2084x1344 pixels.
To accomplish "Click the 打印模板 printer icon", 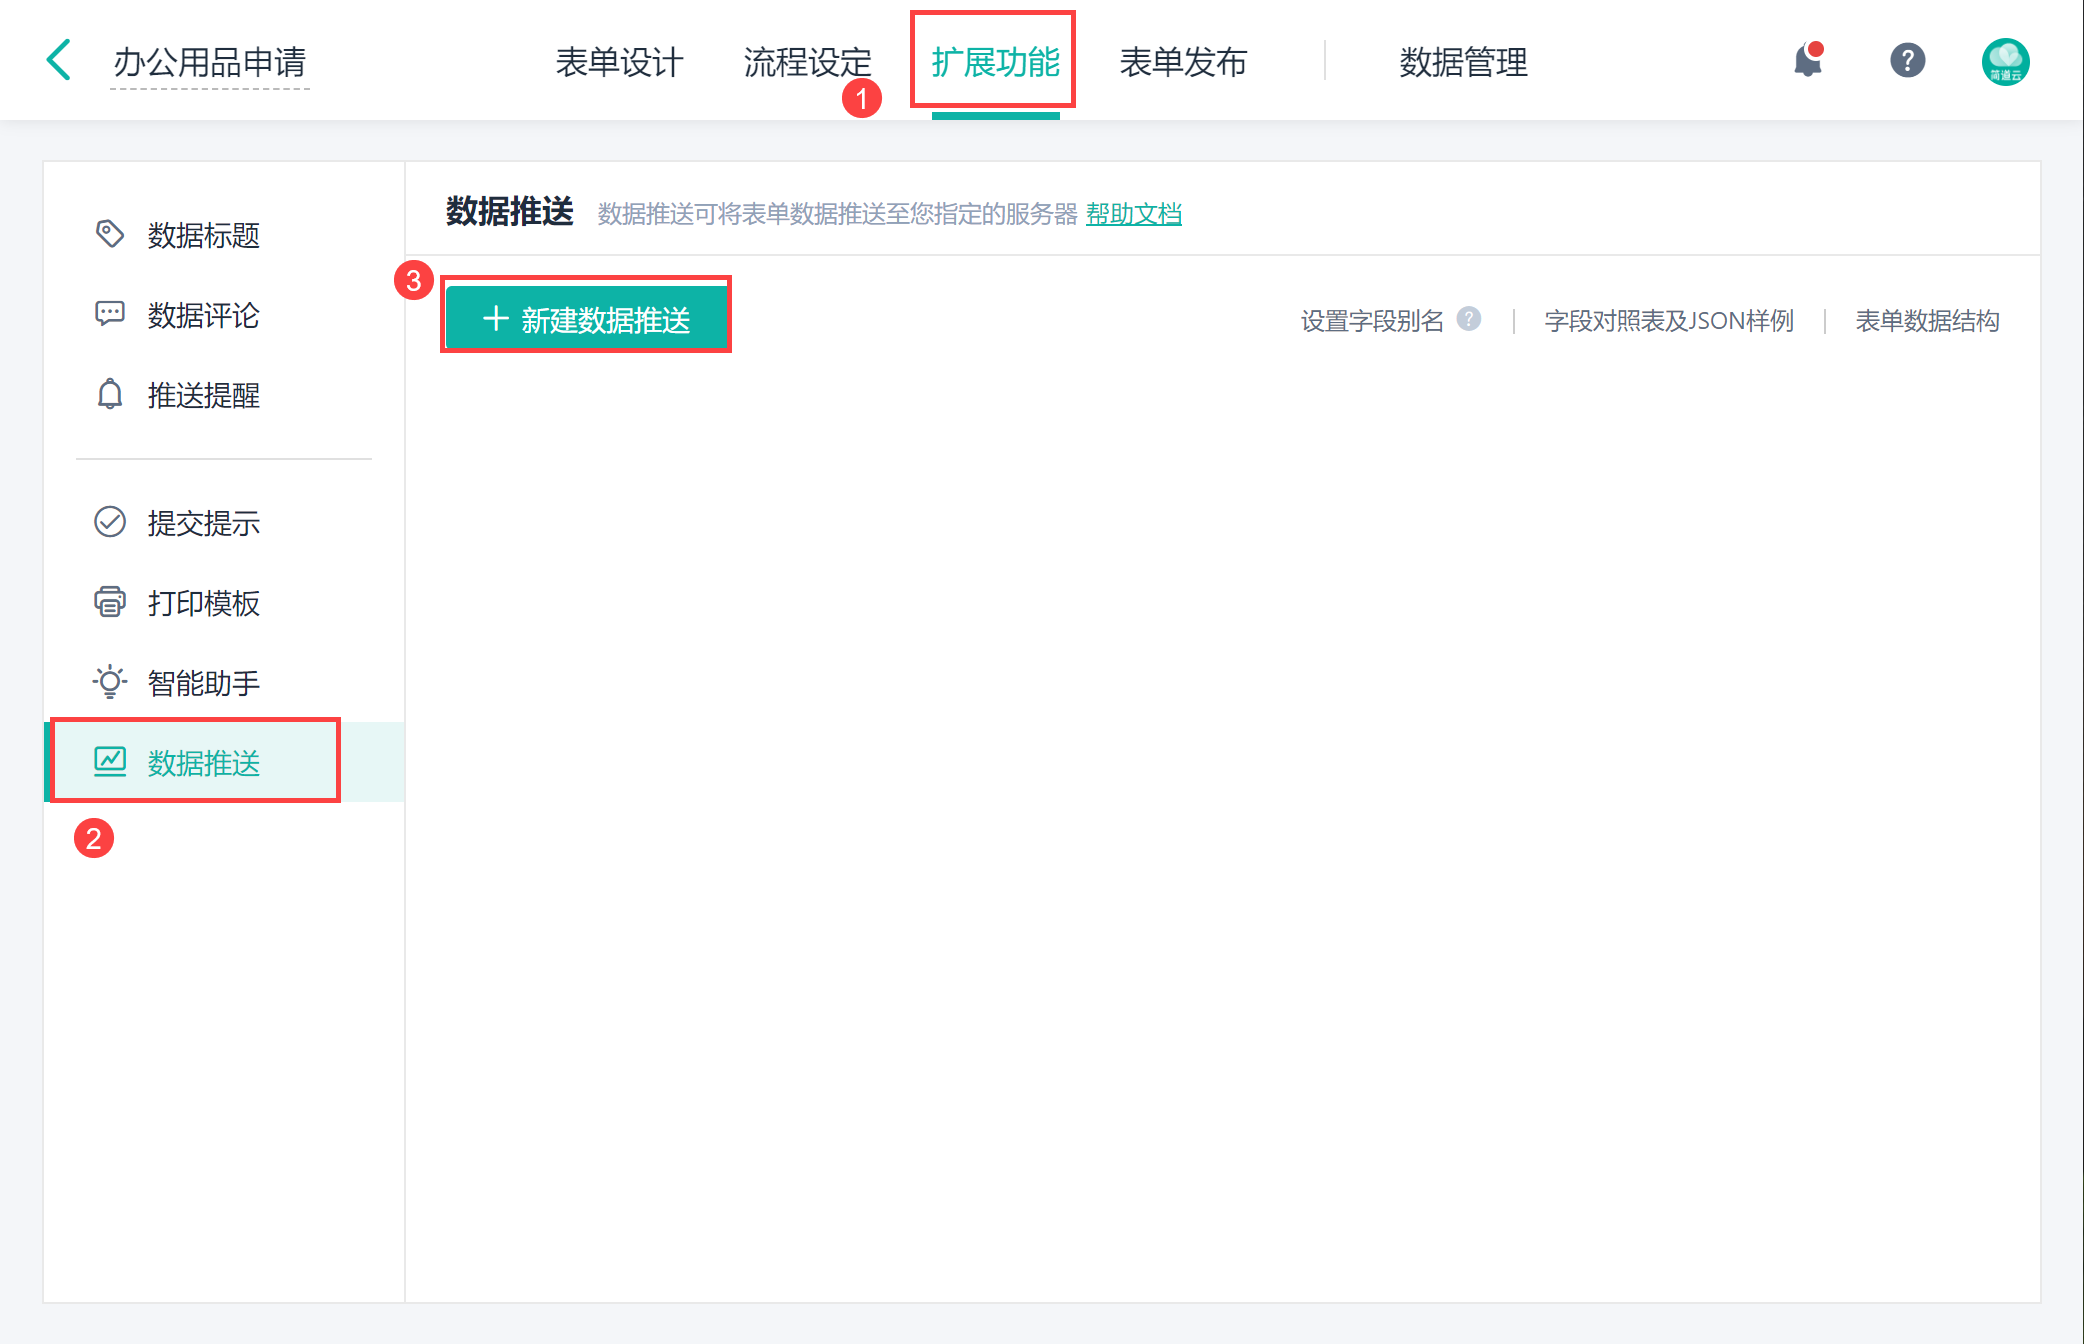I will pyautogui.click(x=109, y=602).
